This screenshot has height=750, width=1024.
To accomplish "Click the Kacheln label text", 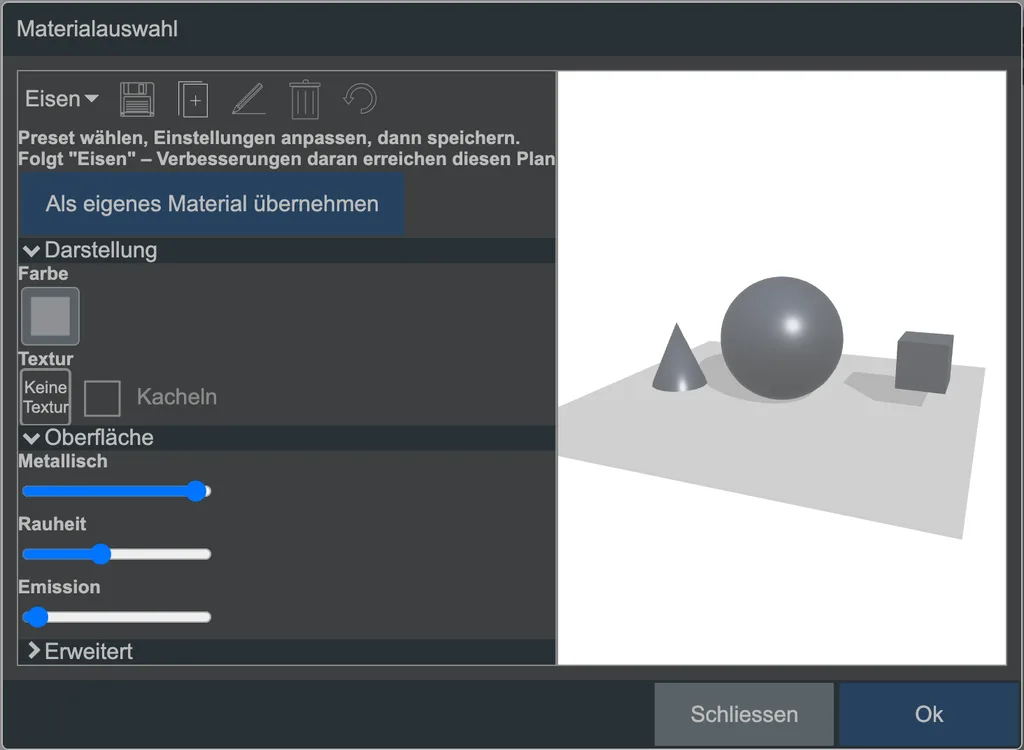I will click(x=177, y=397).
